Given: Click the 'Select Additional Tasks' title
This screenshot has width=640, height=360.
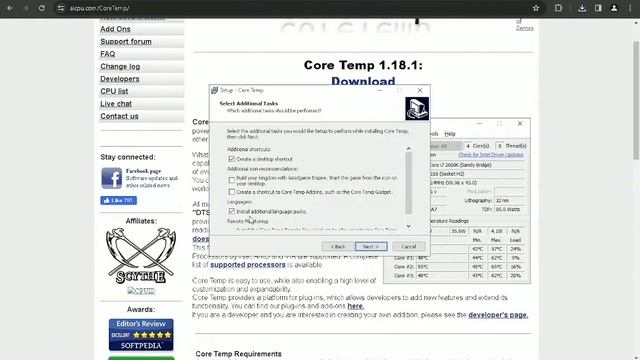Looking at the screenshot, I should pos(249,104).
